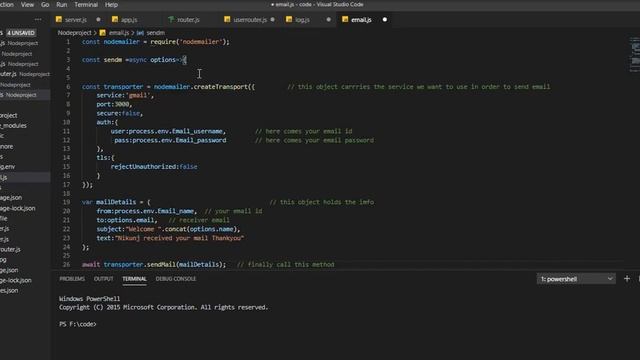Click 'user:process.env.Email_username' on line 11

coord(168,131)
